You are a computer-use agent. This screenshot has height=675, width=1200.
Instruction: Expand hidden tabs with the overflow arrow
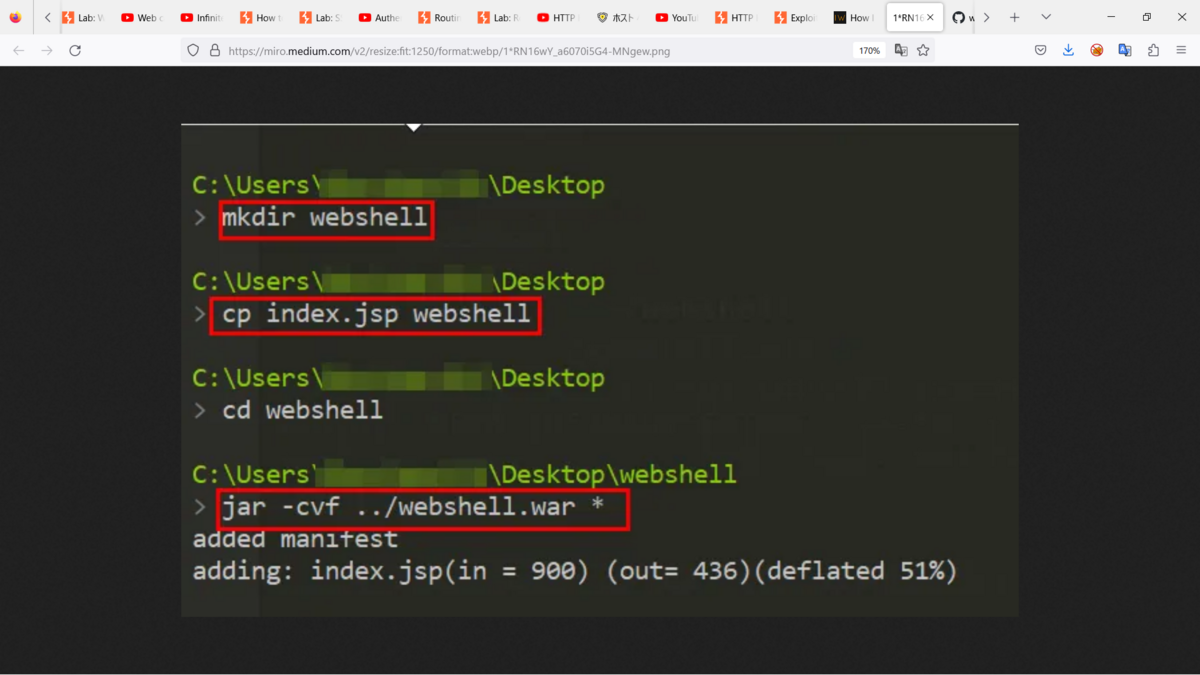[x=986, y=17]
